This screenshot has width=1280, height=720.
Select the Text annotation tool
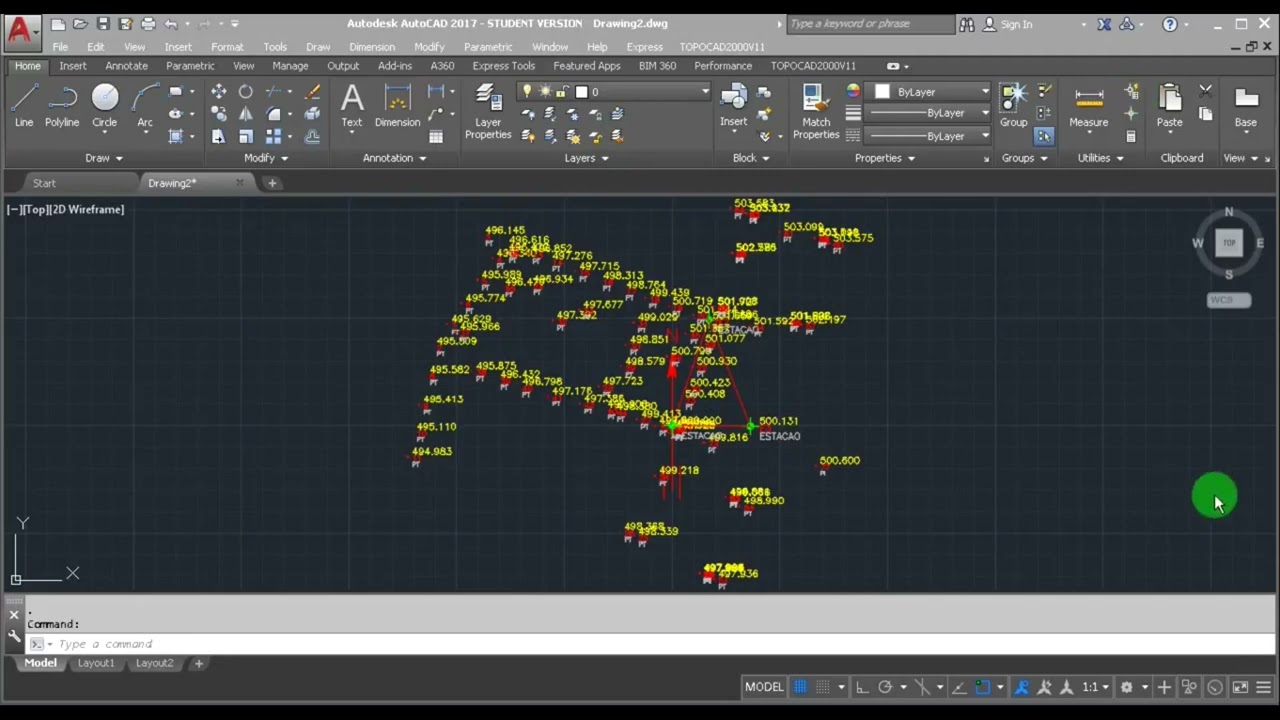pos(352,106)
